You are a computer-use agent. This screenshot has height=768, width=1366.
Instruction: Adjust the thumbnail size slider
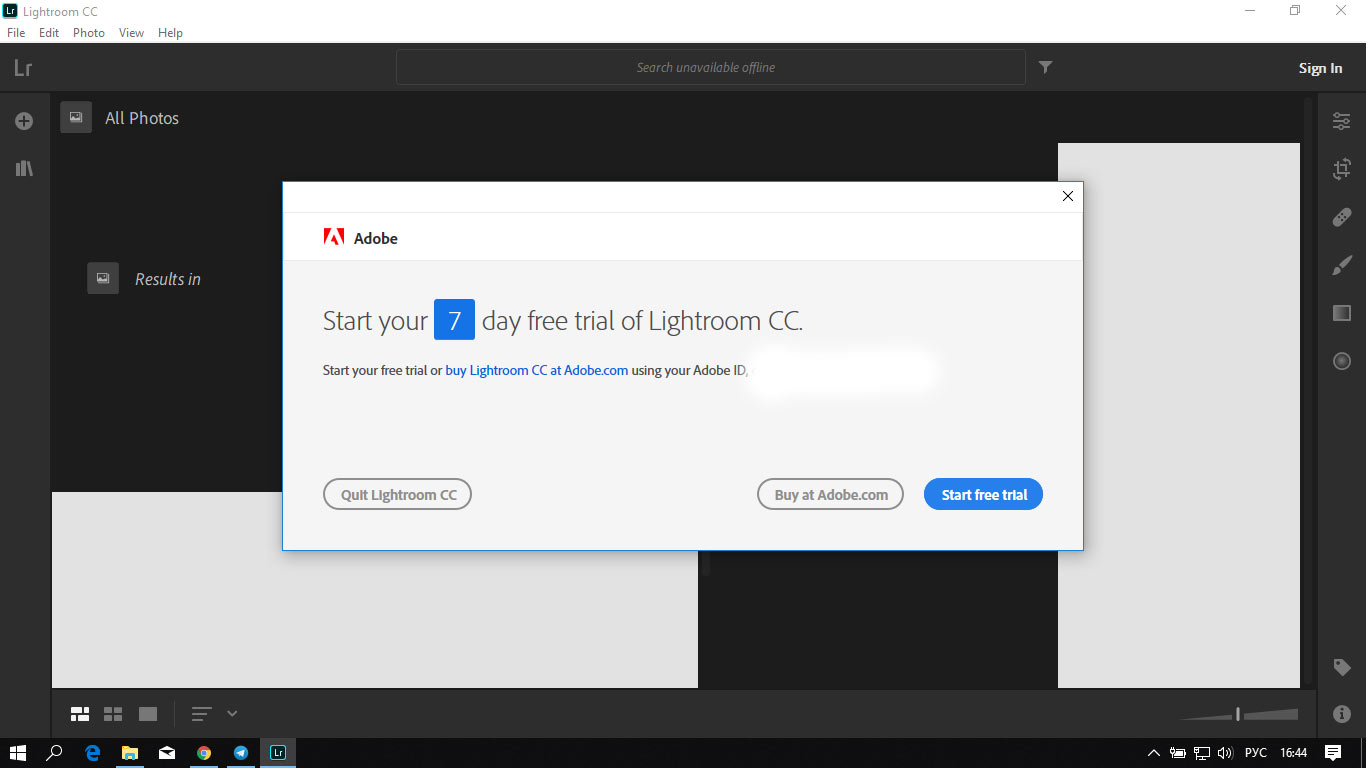tap(1239, 714)
